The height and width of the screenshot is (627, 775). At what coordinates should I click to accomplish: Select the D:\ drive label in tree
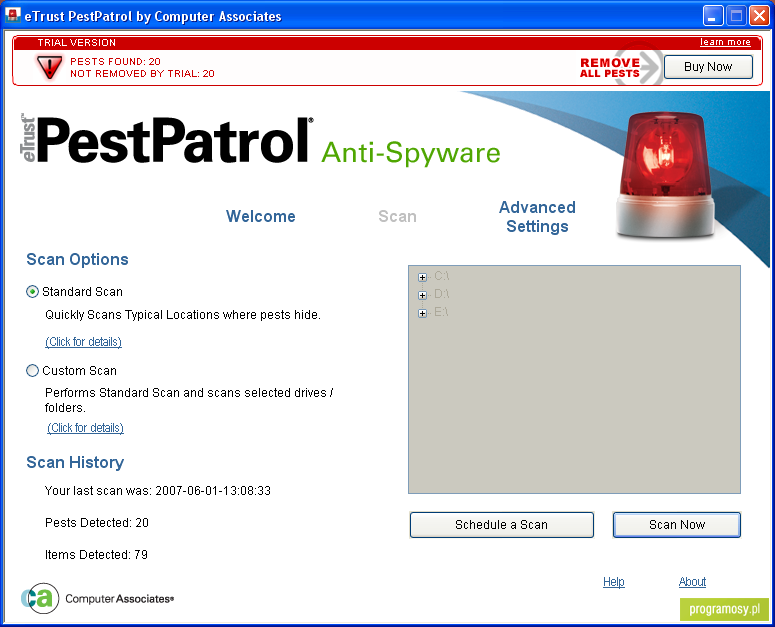click(441, 294)
